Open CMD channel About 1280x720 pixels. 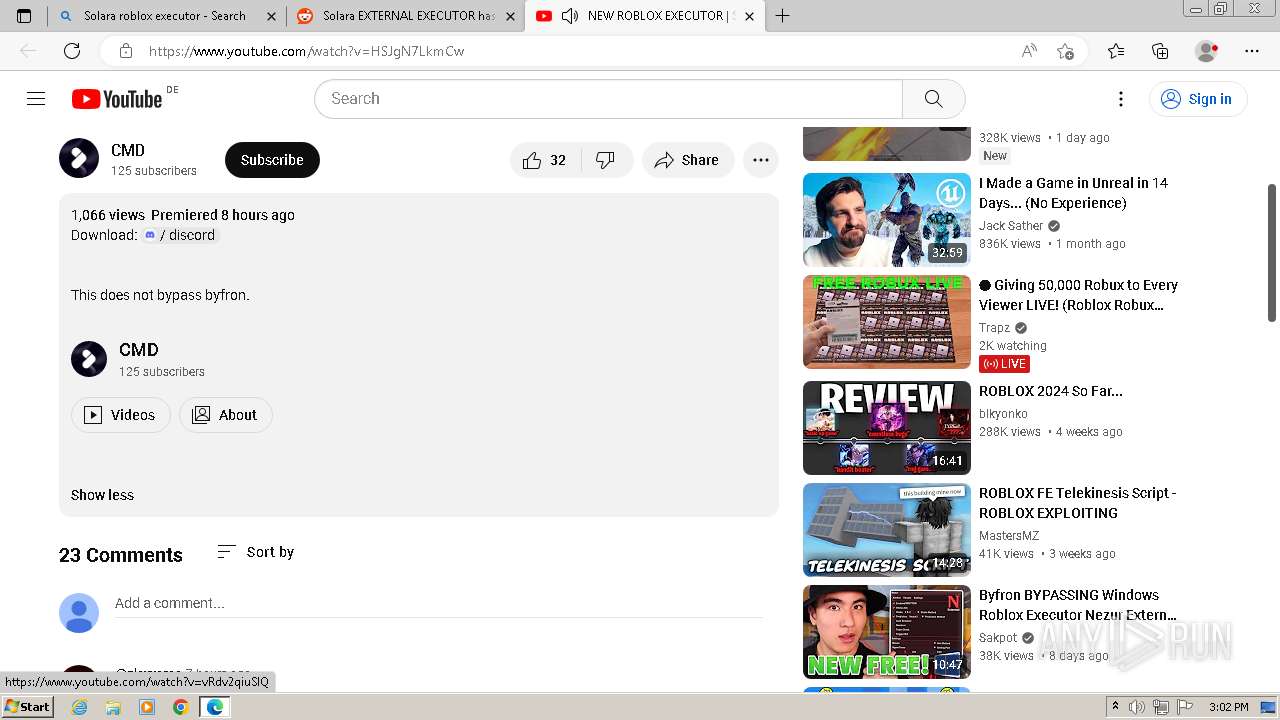tap(225, 415)
